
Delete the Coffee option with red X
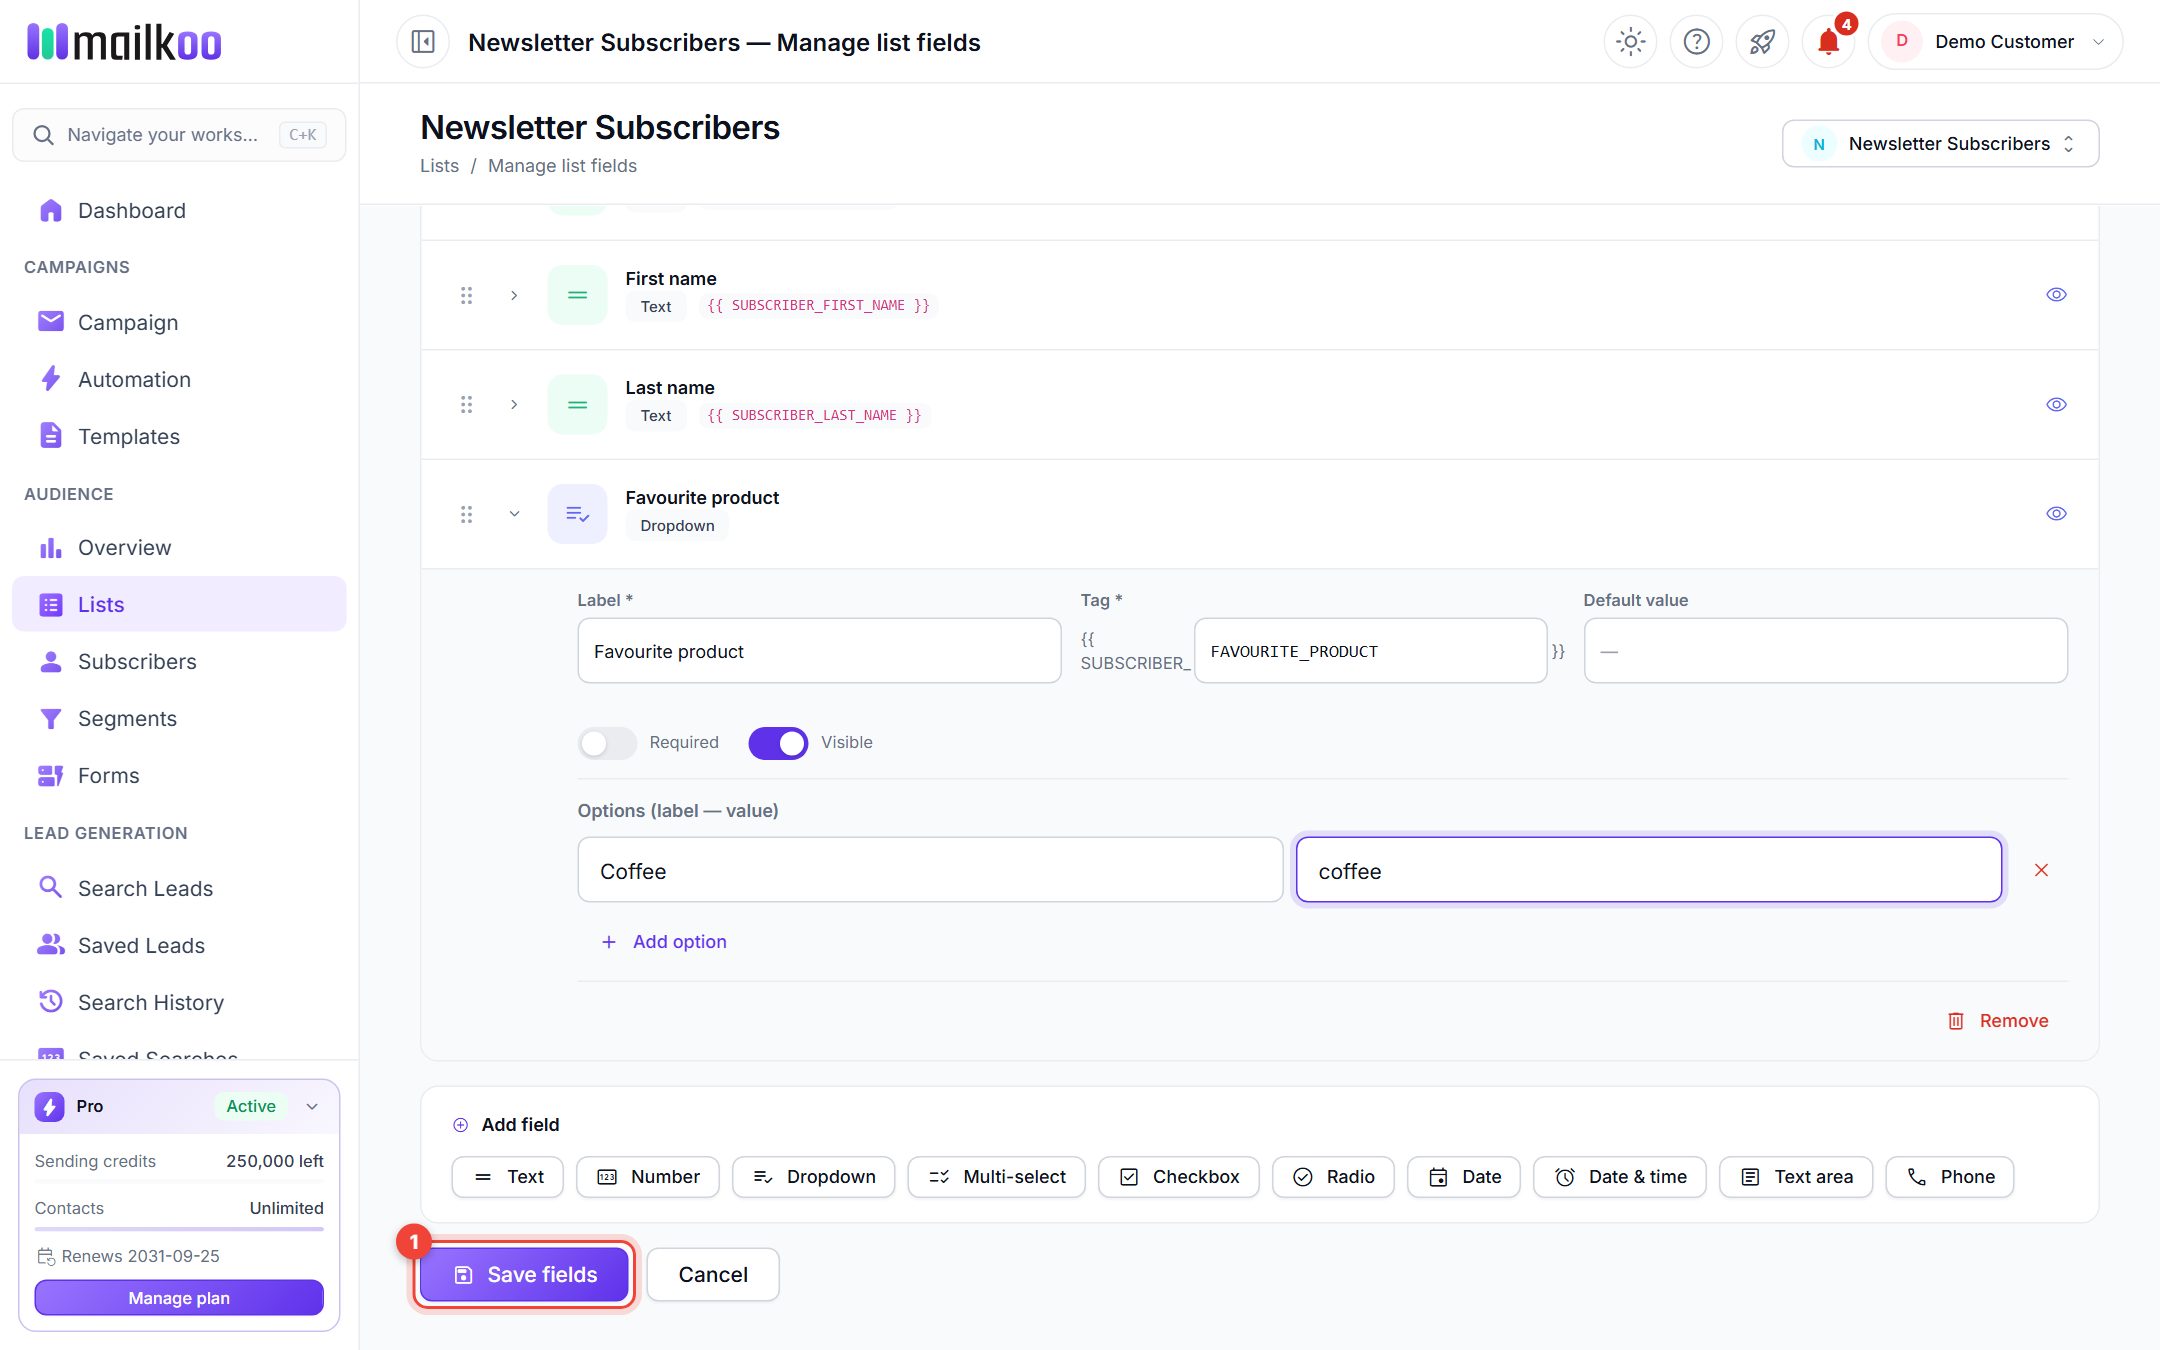tap(2041, 870)
